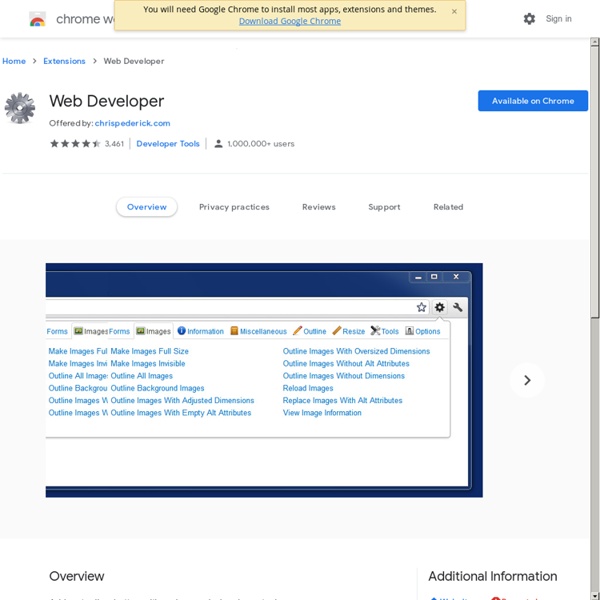Click 'Reload Images' in screenshot
The image size is (600, 600).
tap(308, 388)
